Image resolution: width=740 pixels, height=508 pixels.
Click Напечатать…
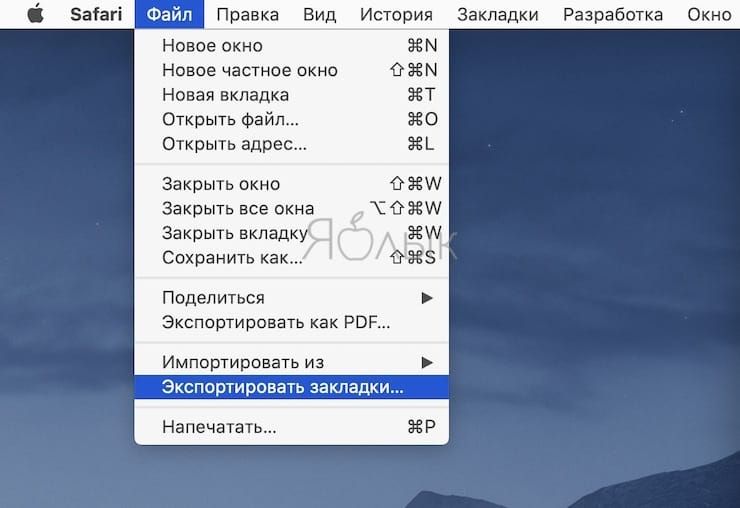[292, 427]
